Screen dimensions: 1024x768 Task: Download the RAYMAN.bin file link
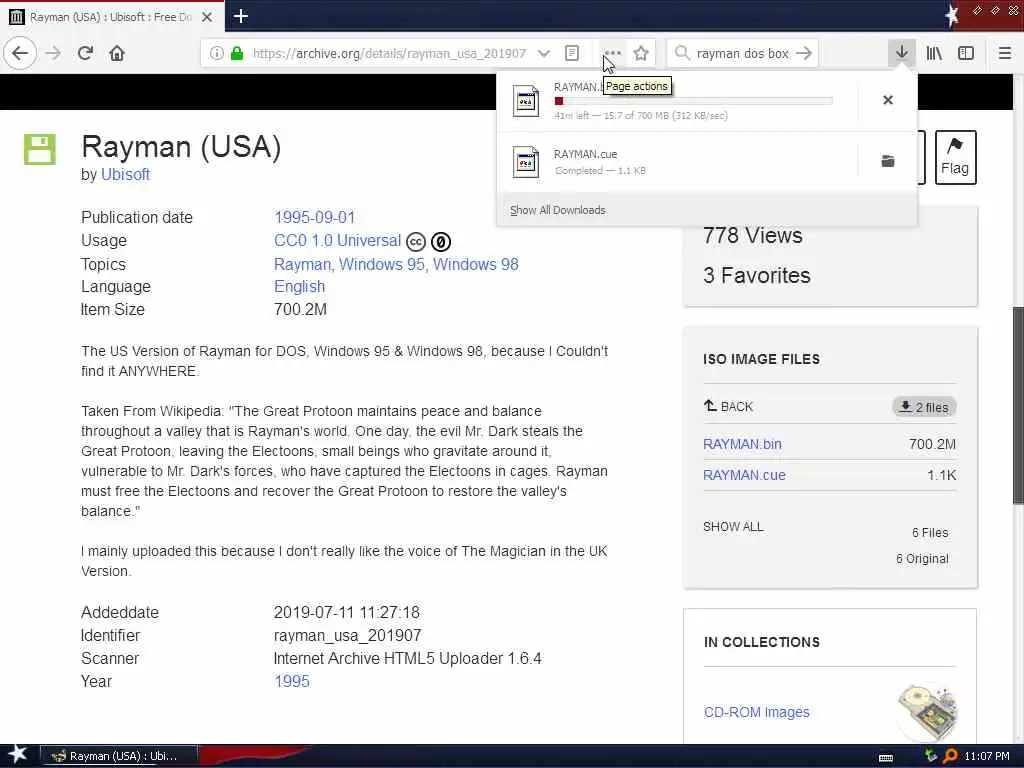(742, 444)
